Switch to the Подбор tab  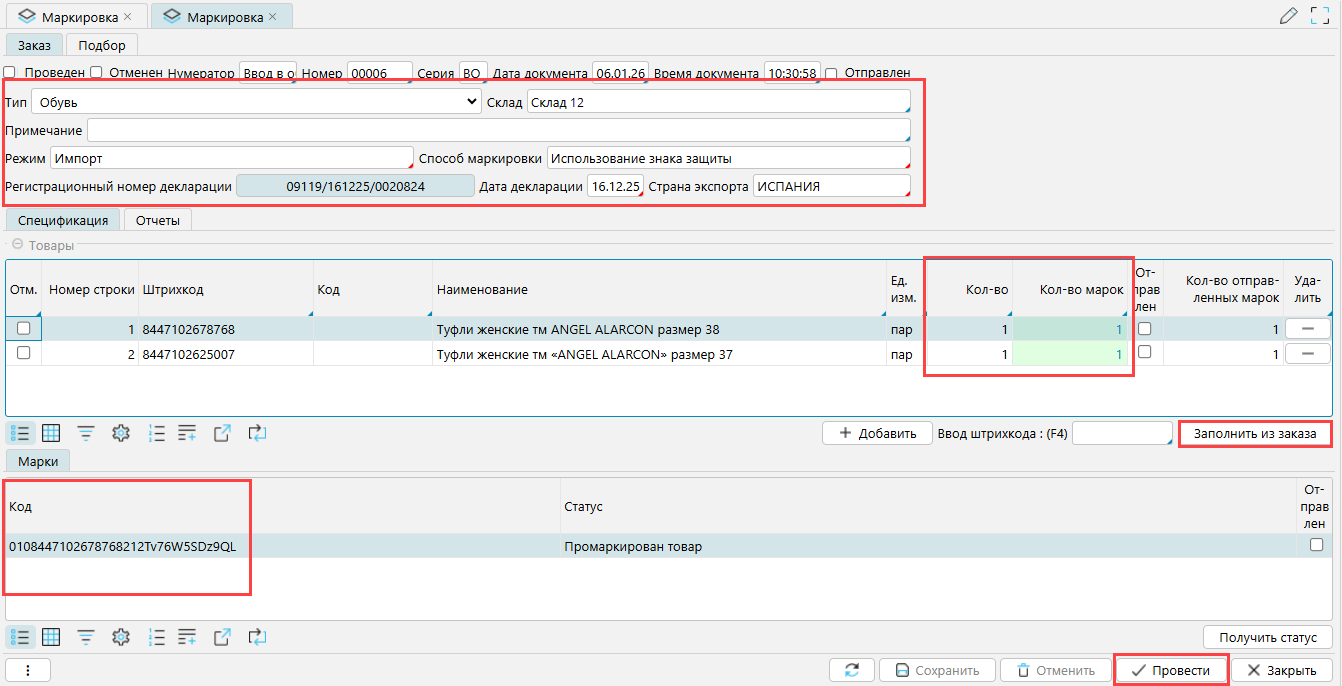(102, 45)
